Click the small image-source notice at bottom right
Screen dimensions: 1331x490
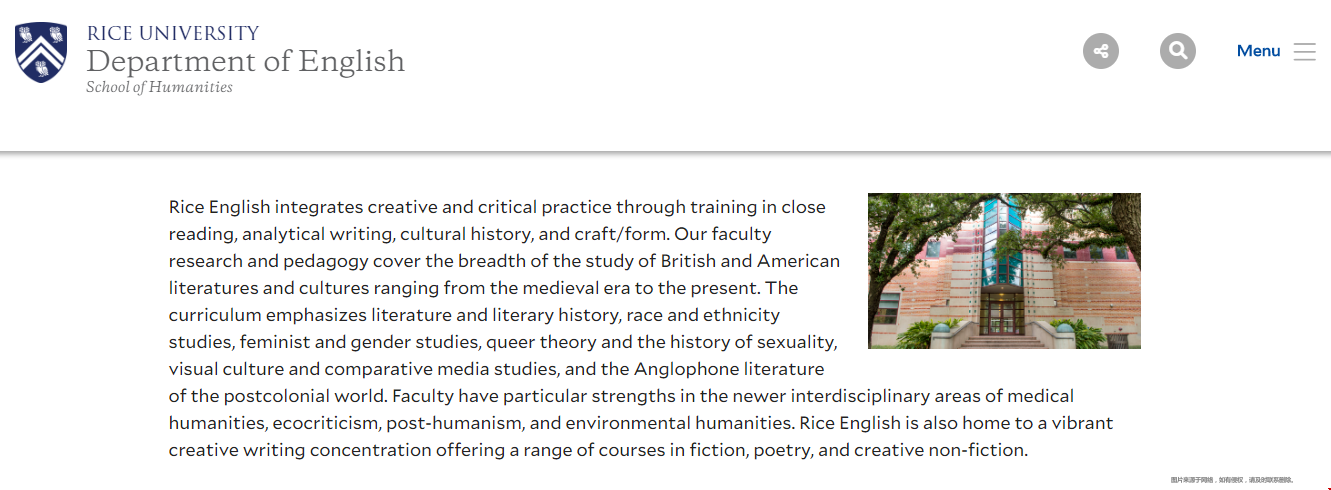[1231, 480]
